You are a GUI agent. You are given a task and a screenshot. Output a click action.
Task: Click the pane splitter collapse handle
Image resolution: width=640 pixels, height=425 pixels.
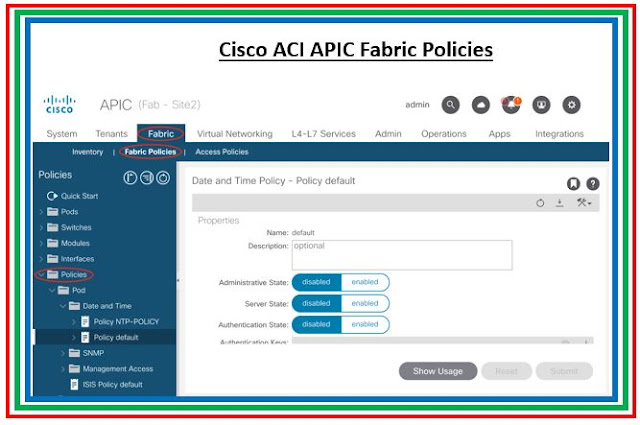coord(178,280)
